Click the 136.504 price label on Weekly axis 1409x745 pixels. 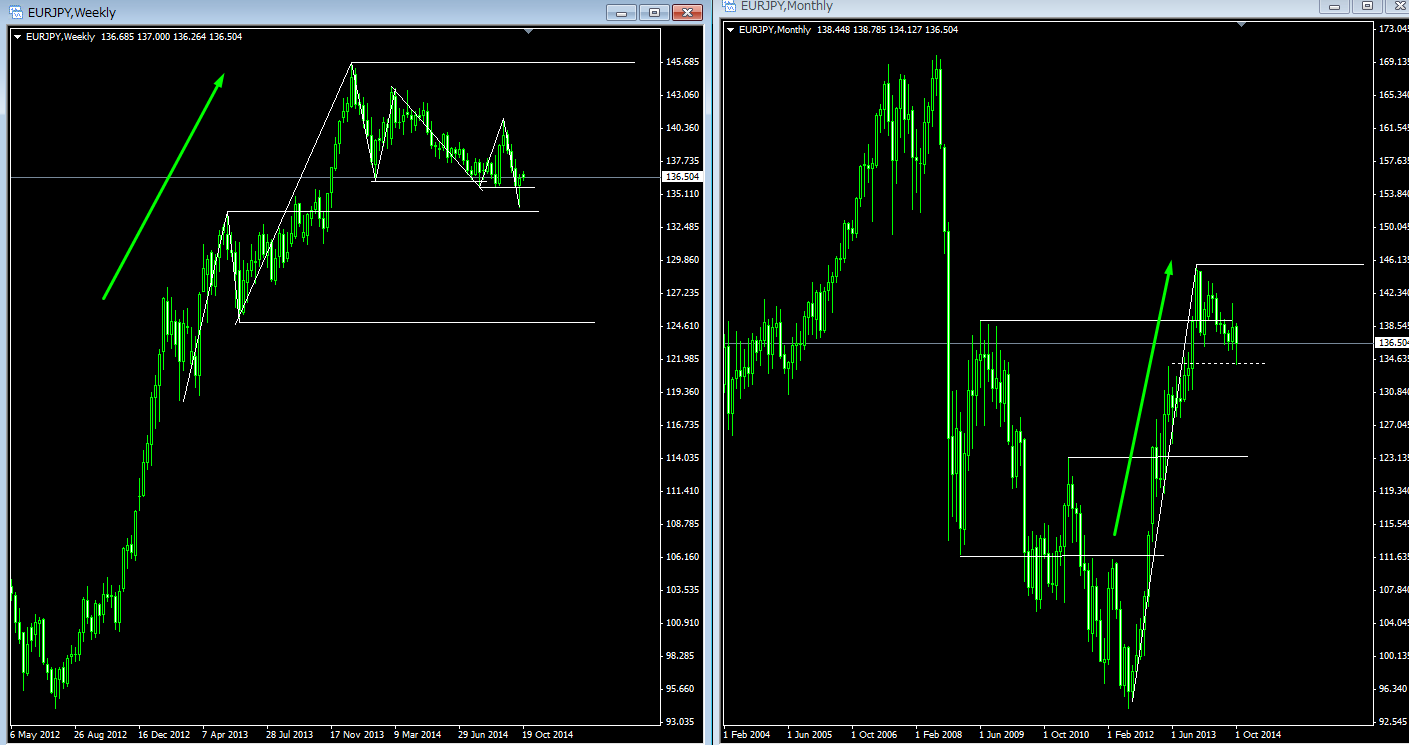(682, 177)
